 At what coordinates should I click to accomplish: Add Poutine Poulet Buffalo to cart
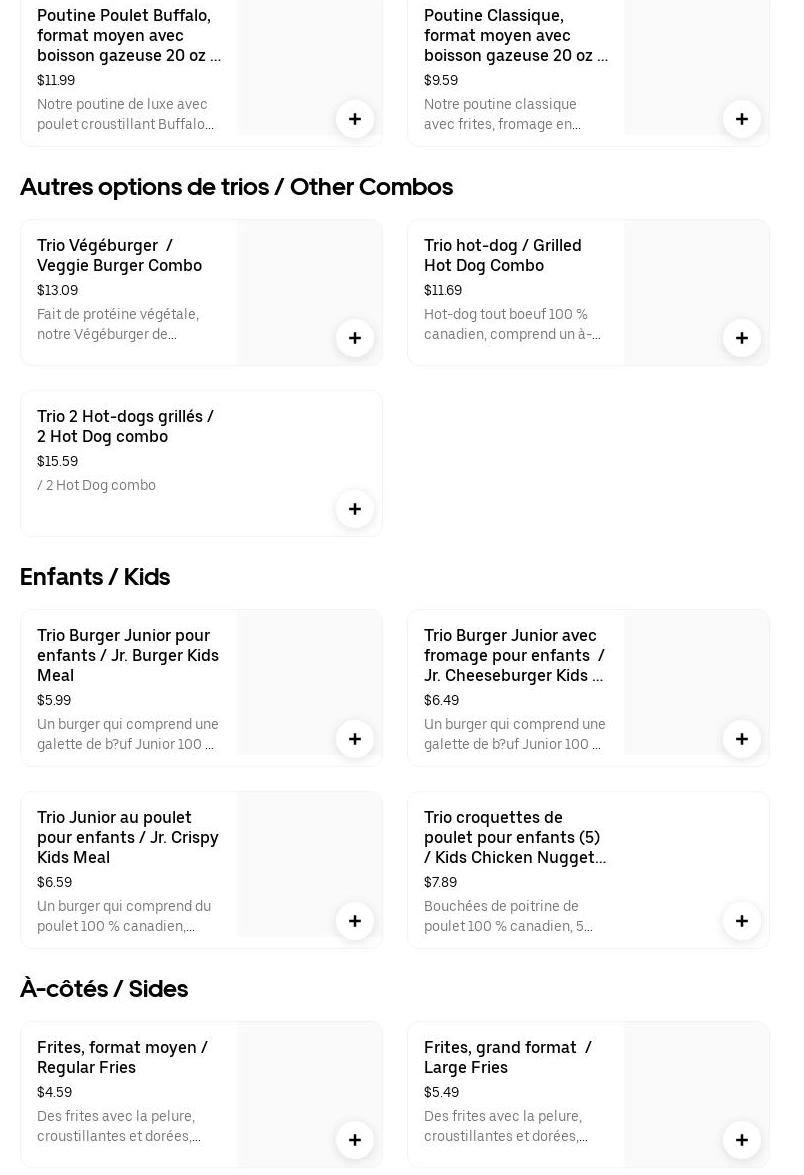pos(355,119)
